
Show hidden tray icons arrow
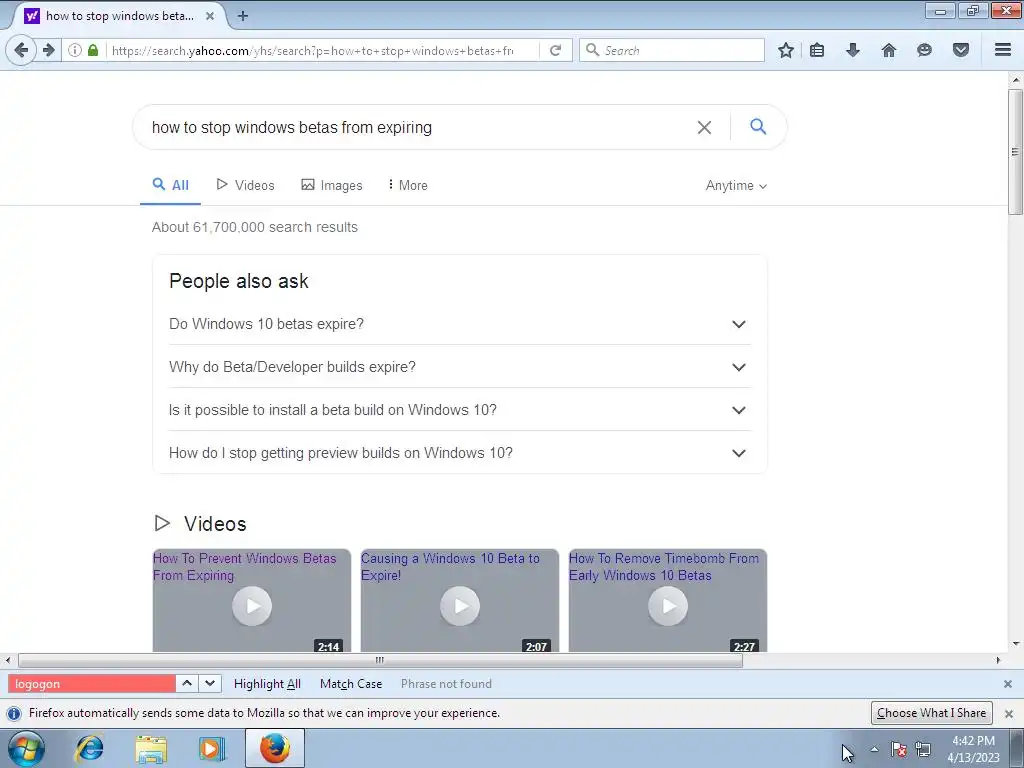point(874,749)
